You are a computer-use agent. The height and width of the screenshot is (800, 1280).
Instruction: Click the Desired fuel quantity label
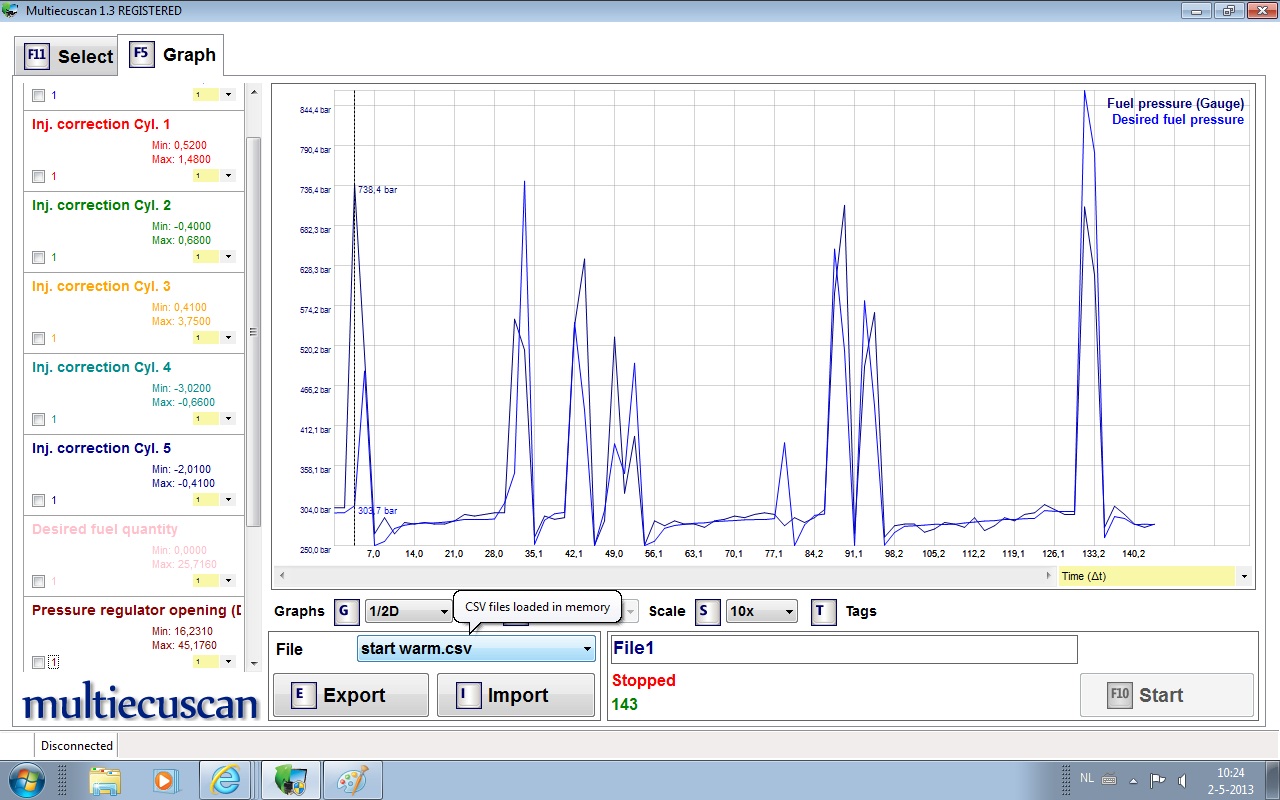[x=105, y=529]
